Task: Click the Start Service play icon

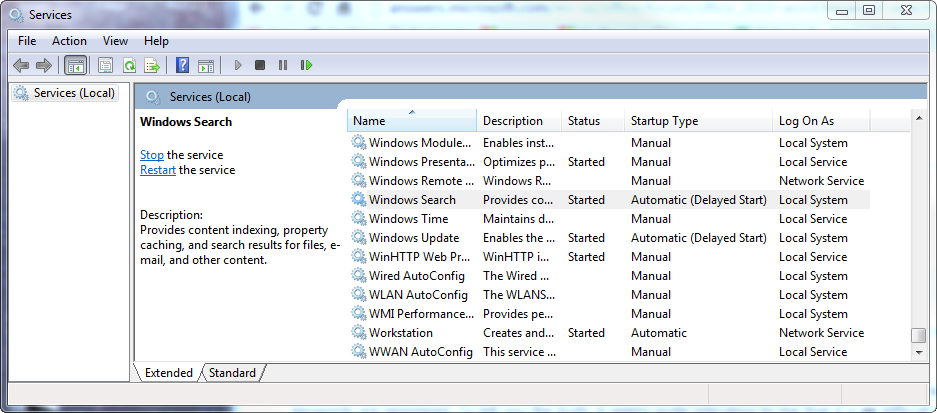Action: (x=238, y=65)
